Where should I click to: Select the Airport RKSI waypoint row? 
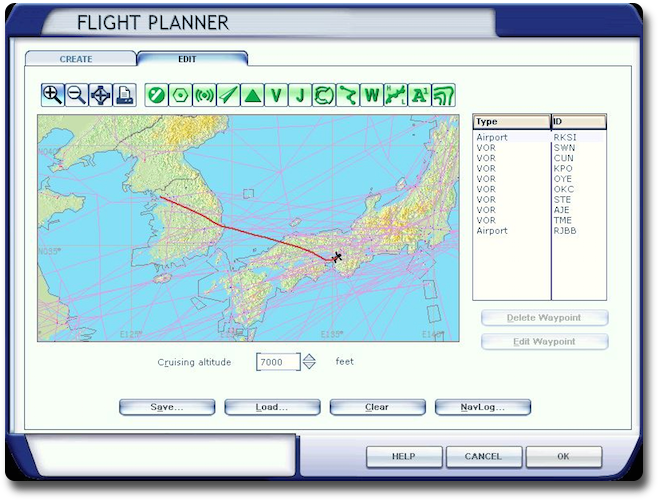point(539,137)
